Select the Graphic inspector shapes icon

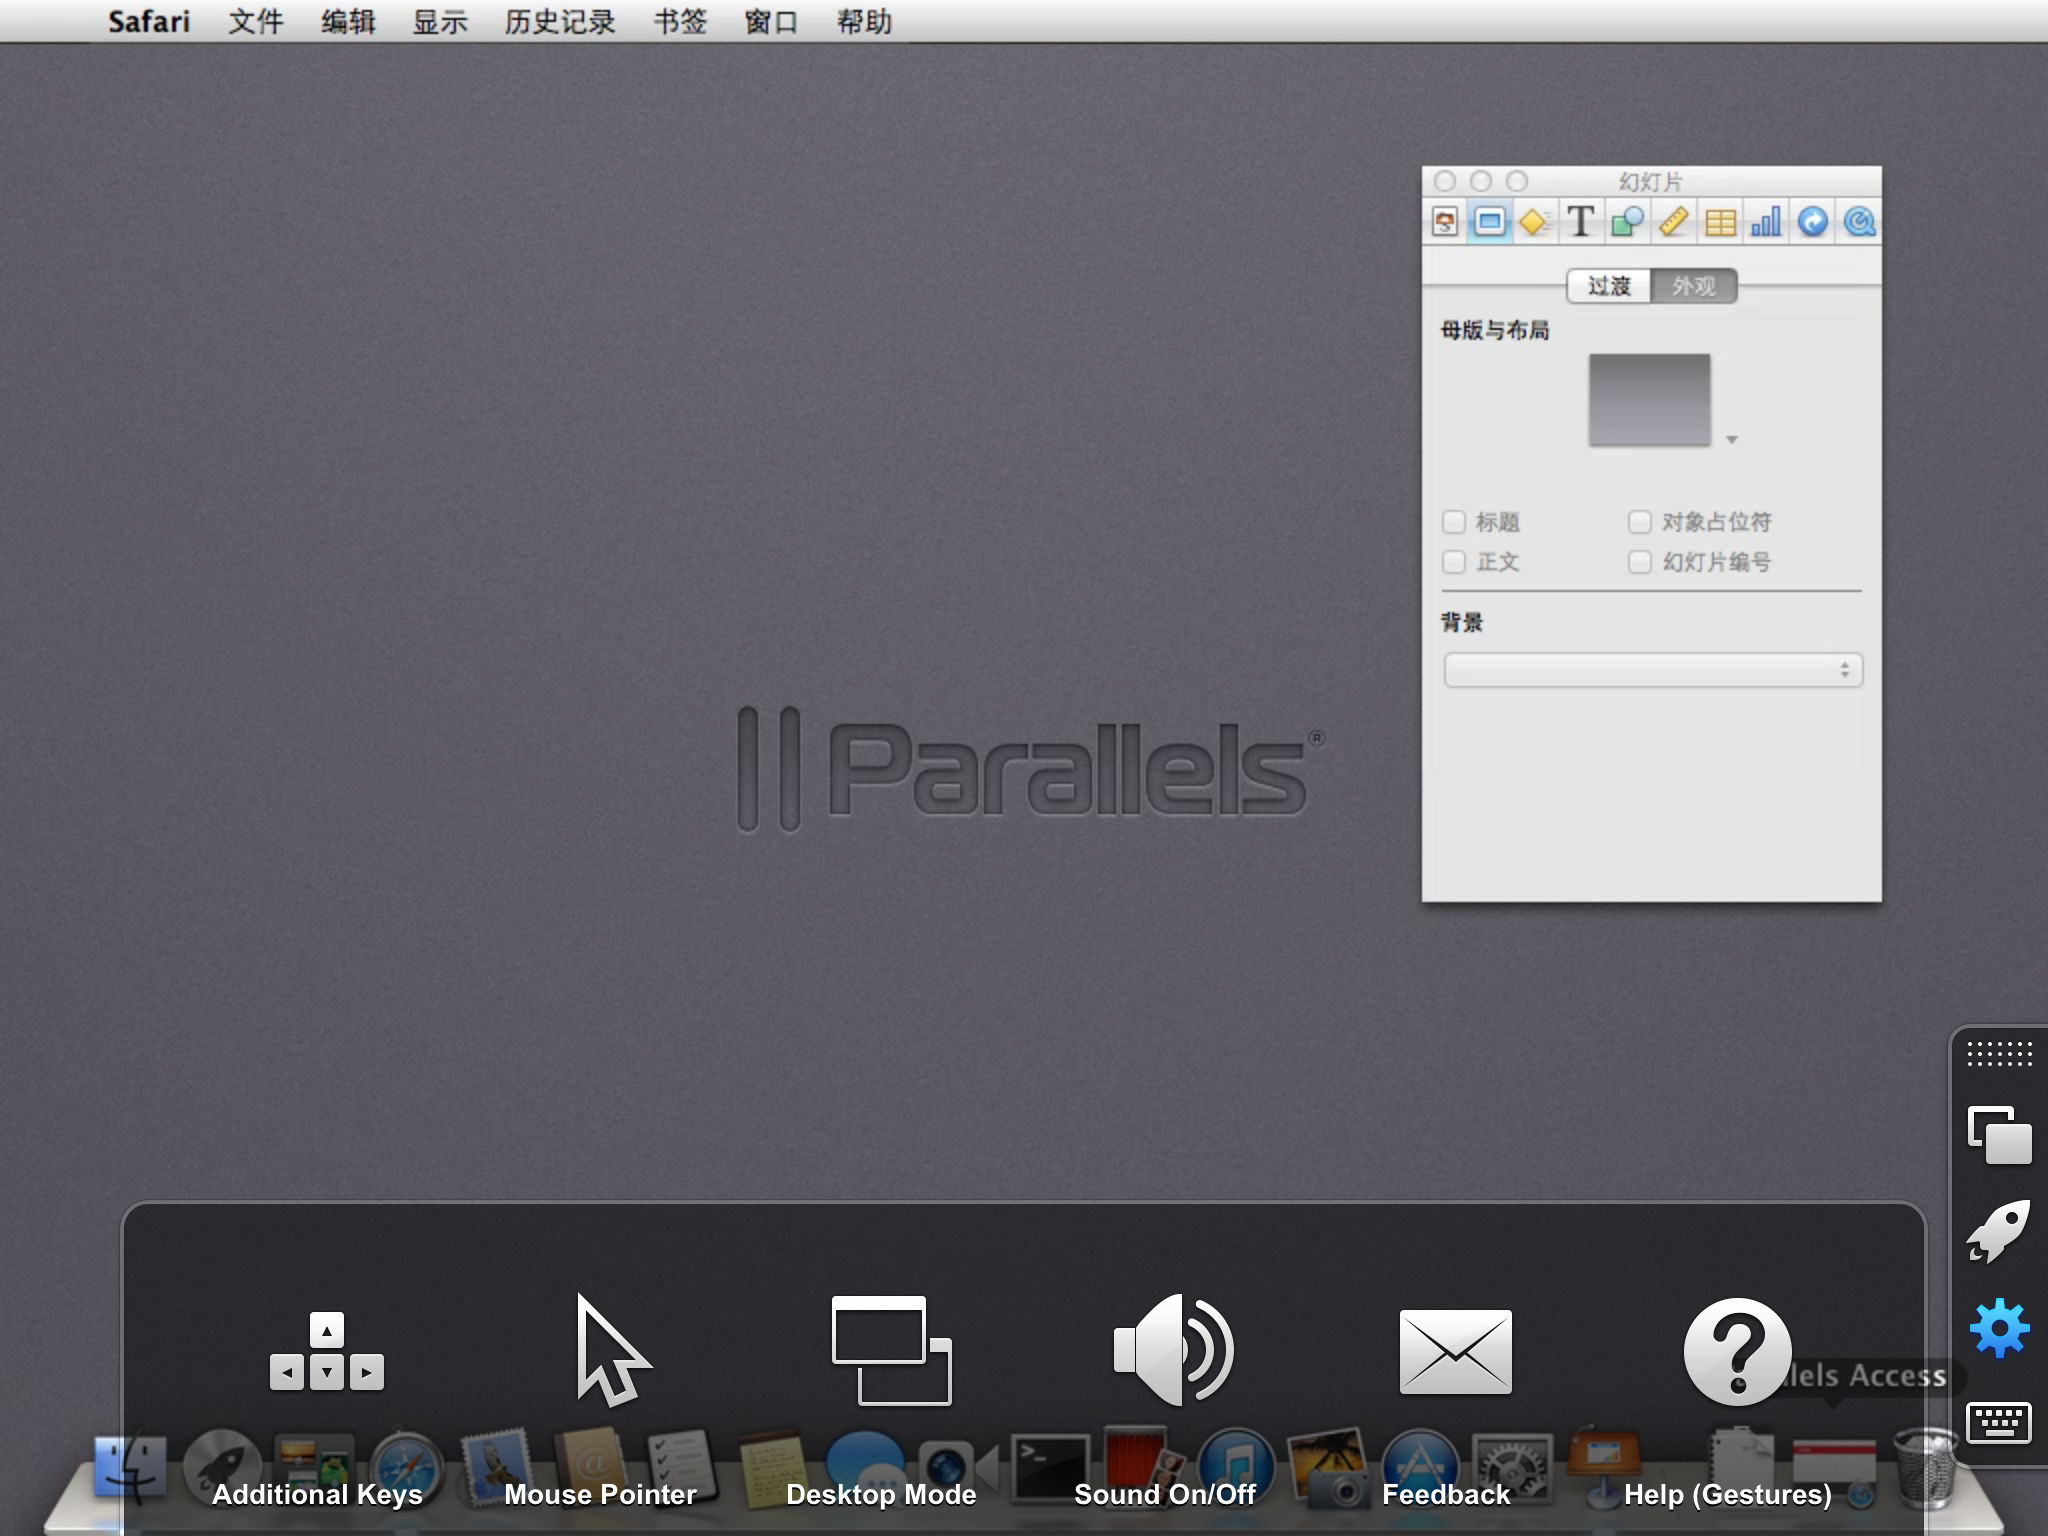pyautogui.click(x=1627, y=222)
